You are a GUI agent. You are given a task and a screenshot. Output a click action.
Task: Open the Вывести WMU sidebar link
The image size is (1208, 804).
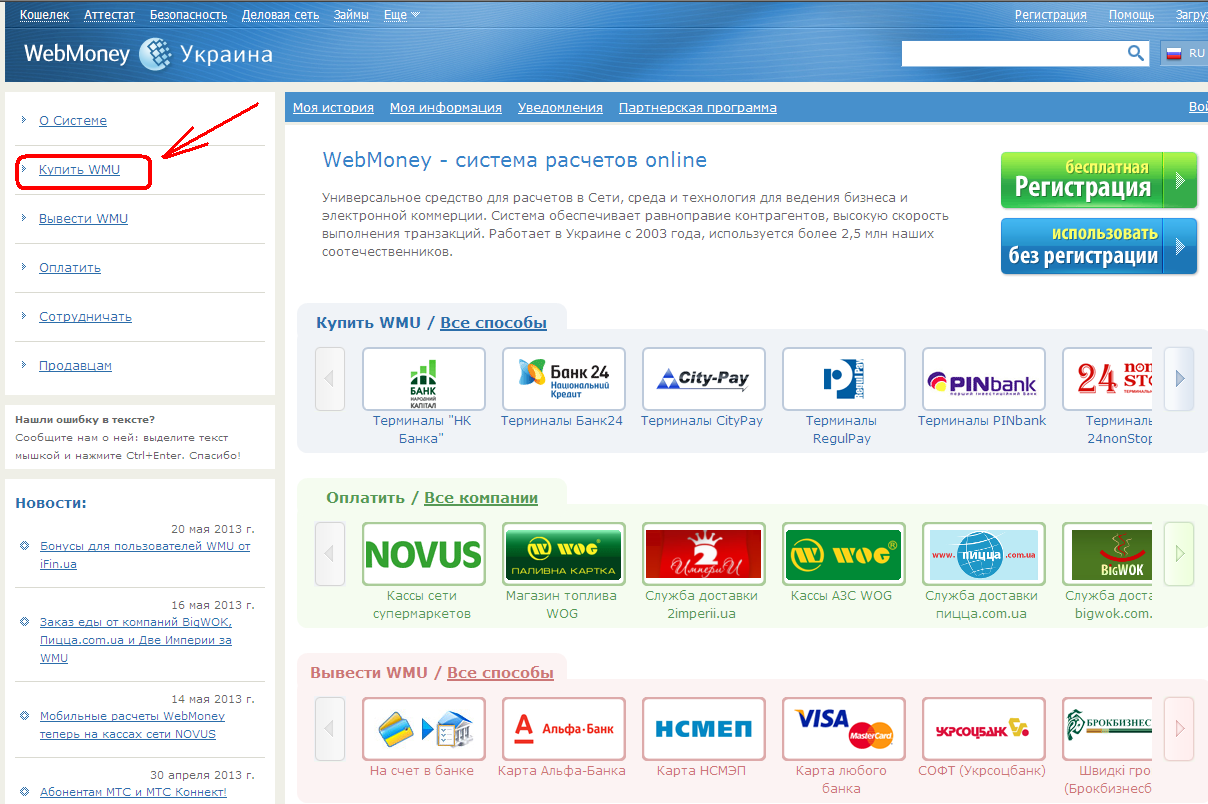pos(83,219)
